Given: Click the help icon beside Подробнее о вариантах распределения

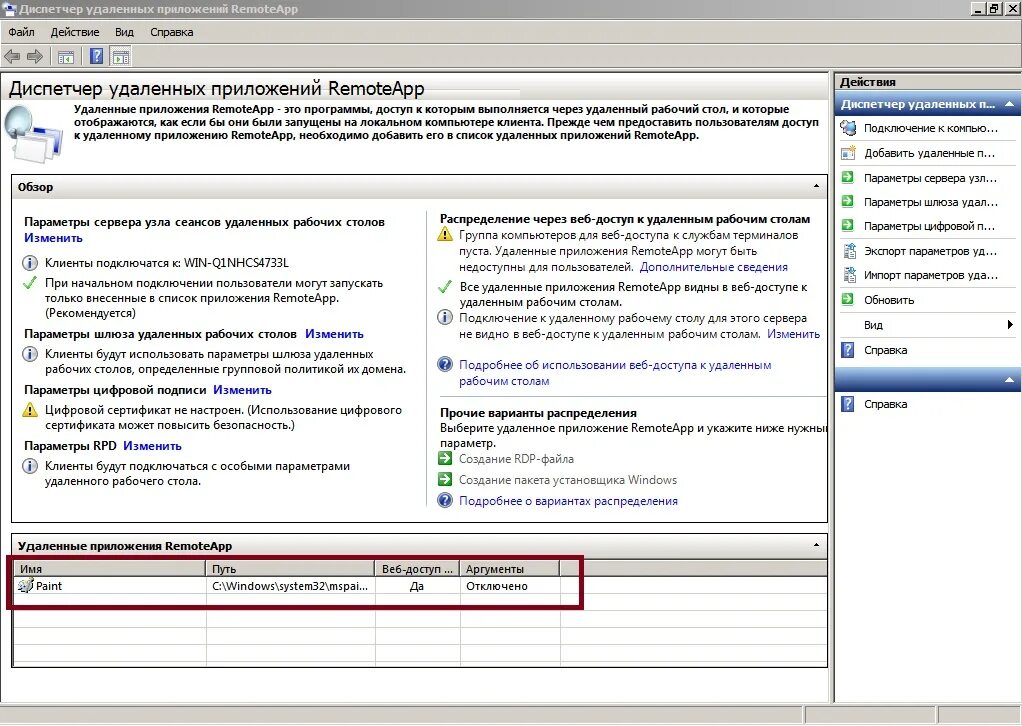Looking at the screenshot, I should 445,501.
